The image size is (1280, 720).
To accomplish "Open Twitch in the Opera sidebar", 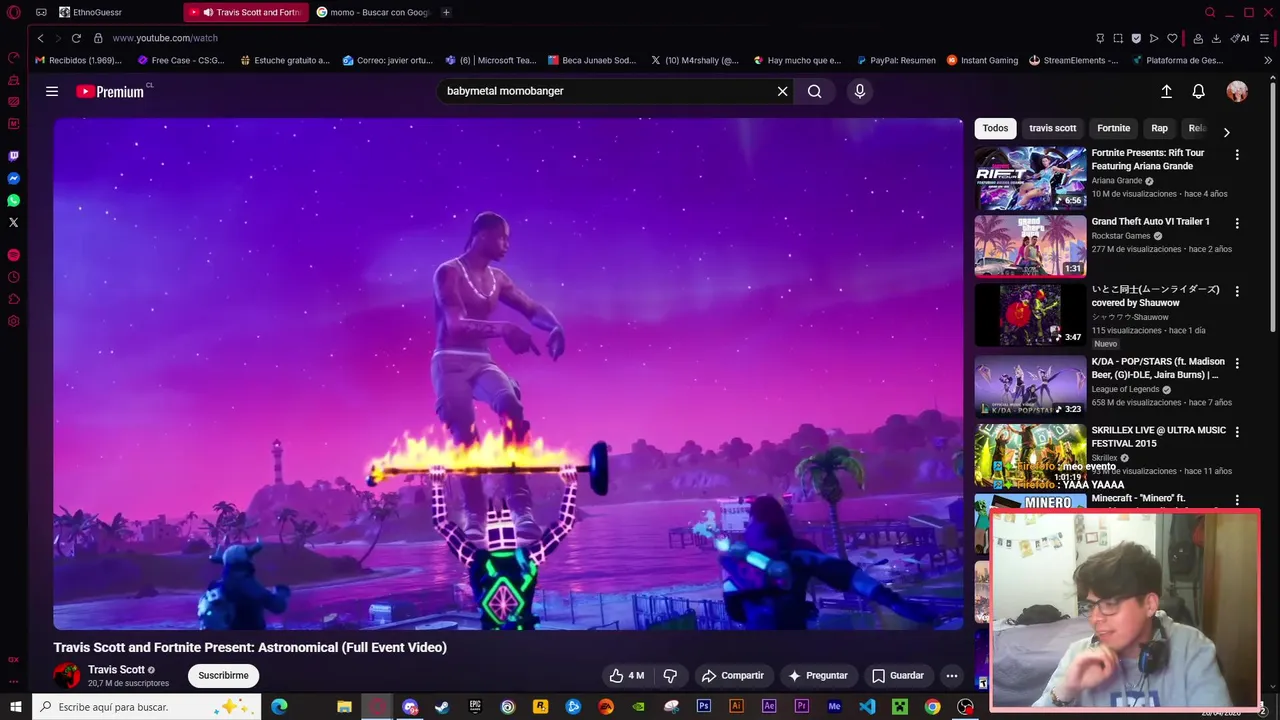I will (x=13, y=156).
